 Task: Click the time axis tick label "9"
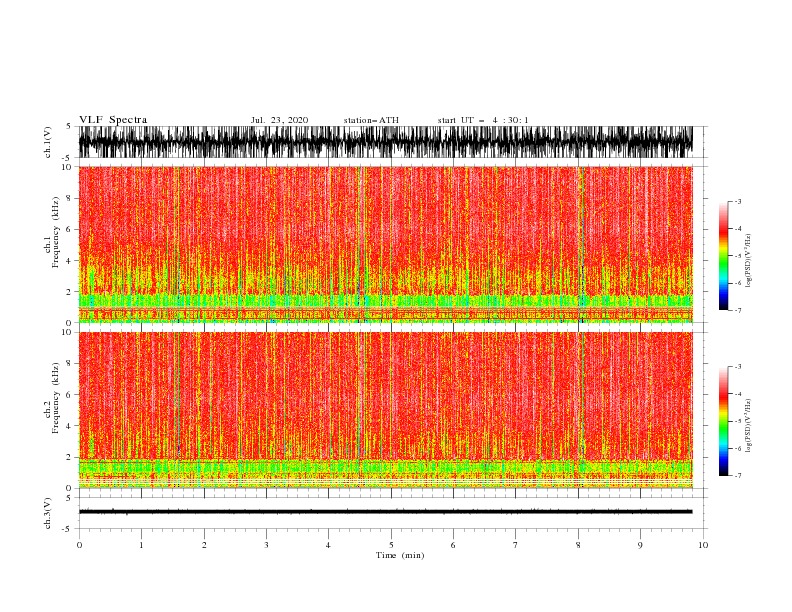[640, 545]
